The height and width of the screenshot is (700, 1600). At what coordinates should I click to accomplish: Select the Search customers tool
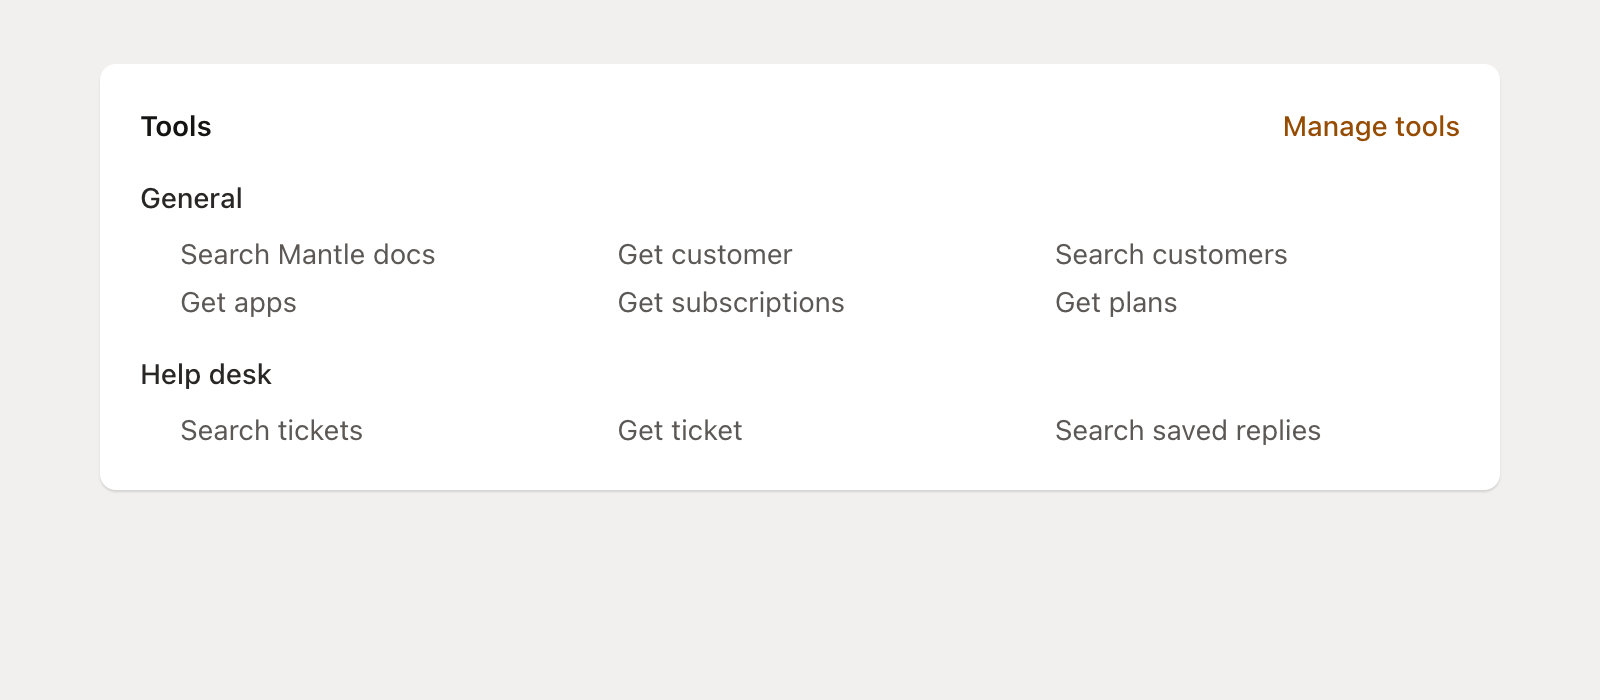[x=1171, y=255]
